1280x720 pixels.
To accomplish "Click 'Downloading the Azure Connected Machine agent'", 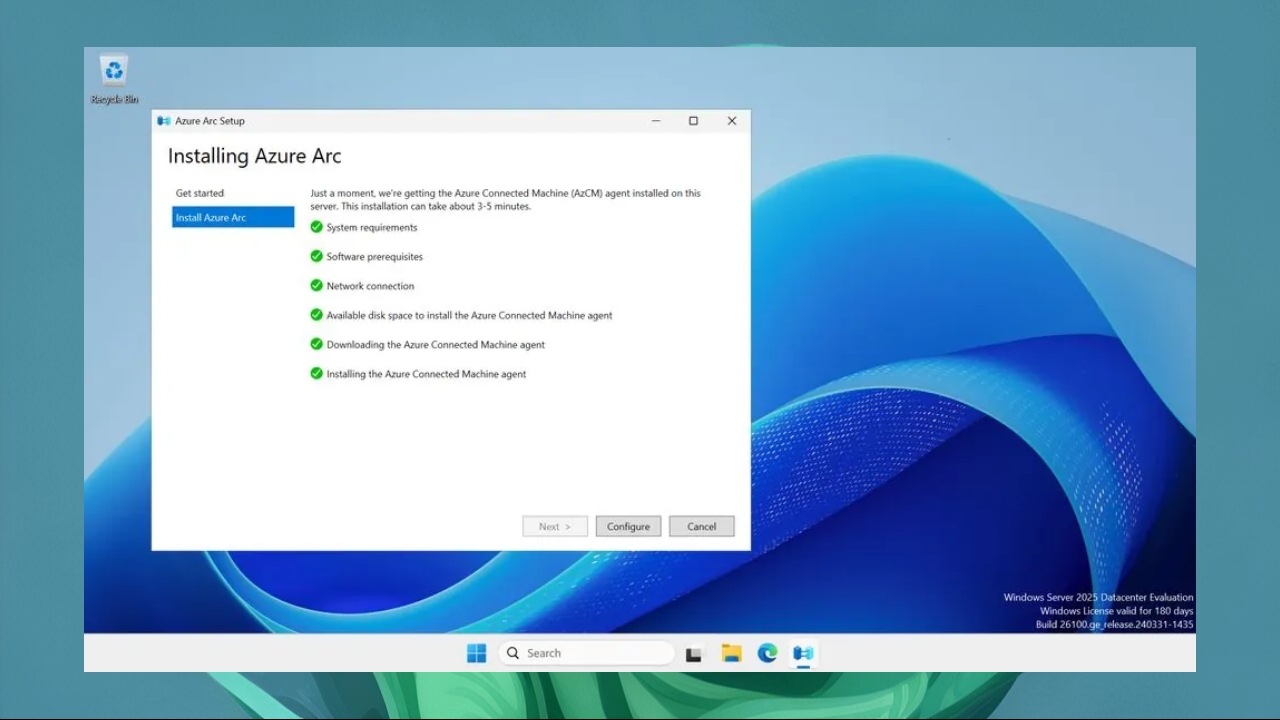I will [x=436, y=344].
